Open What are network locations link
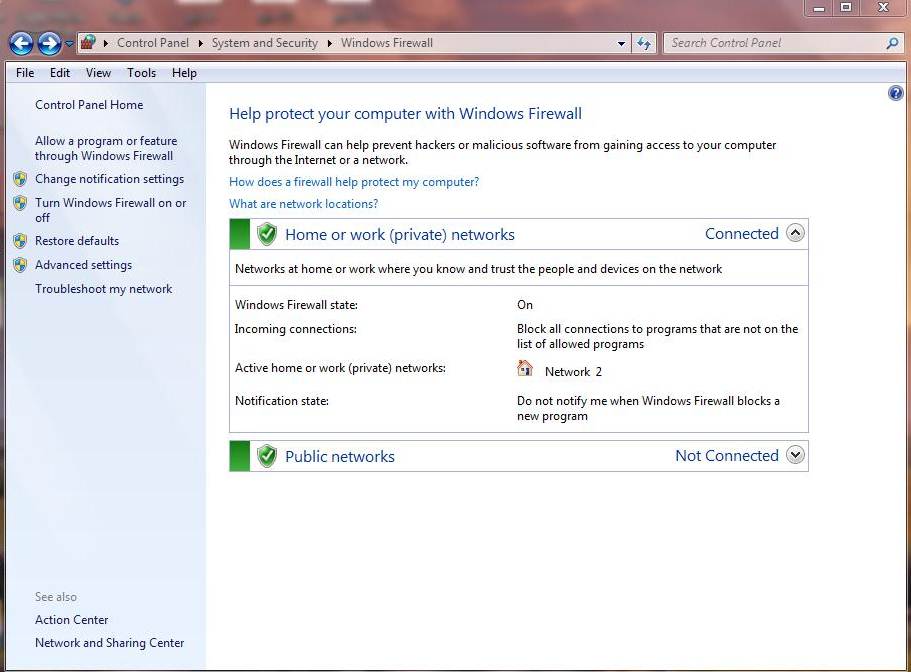The height and width of the screenshot is (672, 911). (303, 204)
